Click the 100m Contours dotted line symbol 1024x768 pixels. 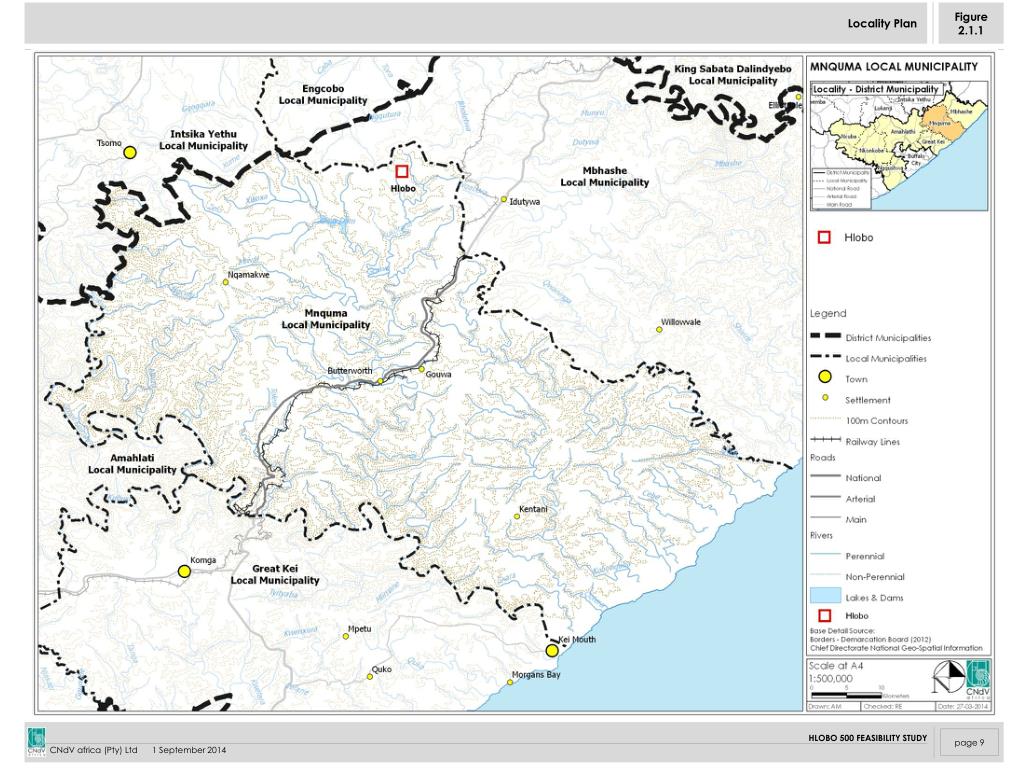click(825, 419)
